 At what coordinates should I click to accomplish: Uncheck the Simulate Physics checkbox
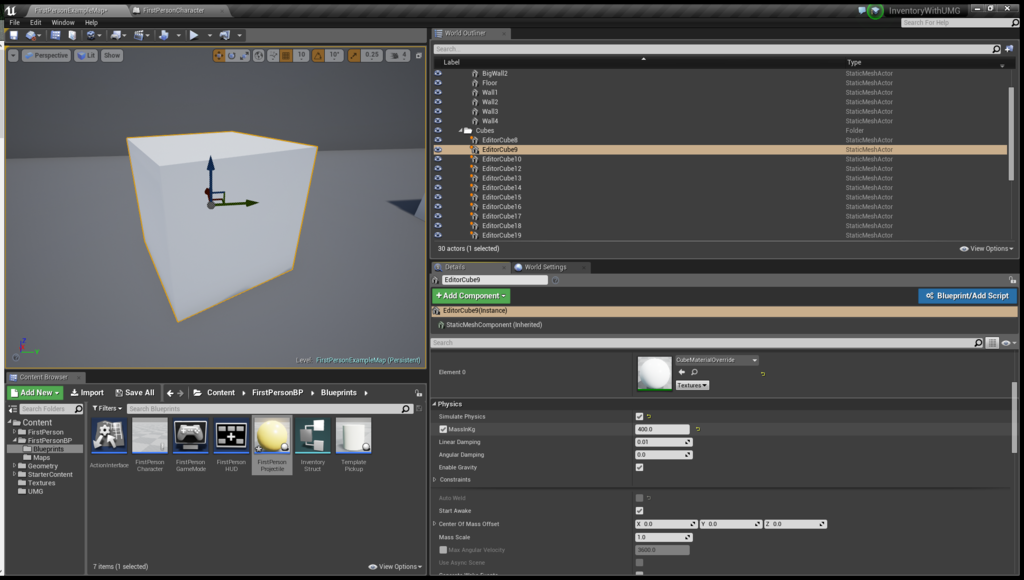pos(639,416)
